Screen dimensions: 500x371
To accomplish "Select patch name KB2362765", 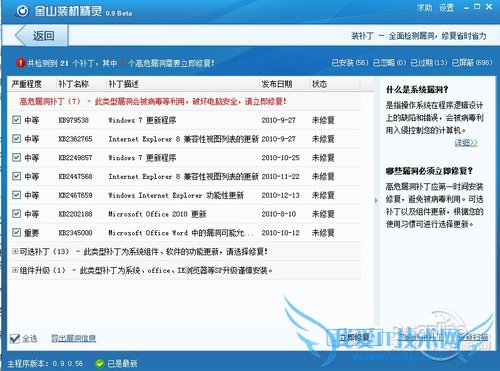I will point(75,139).
